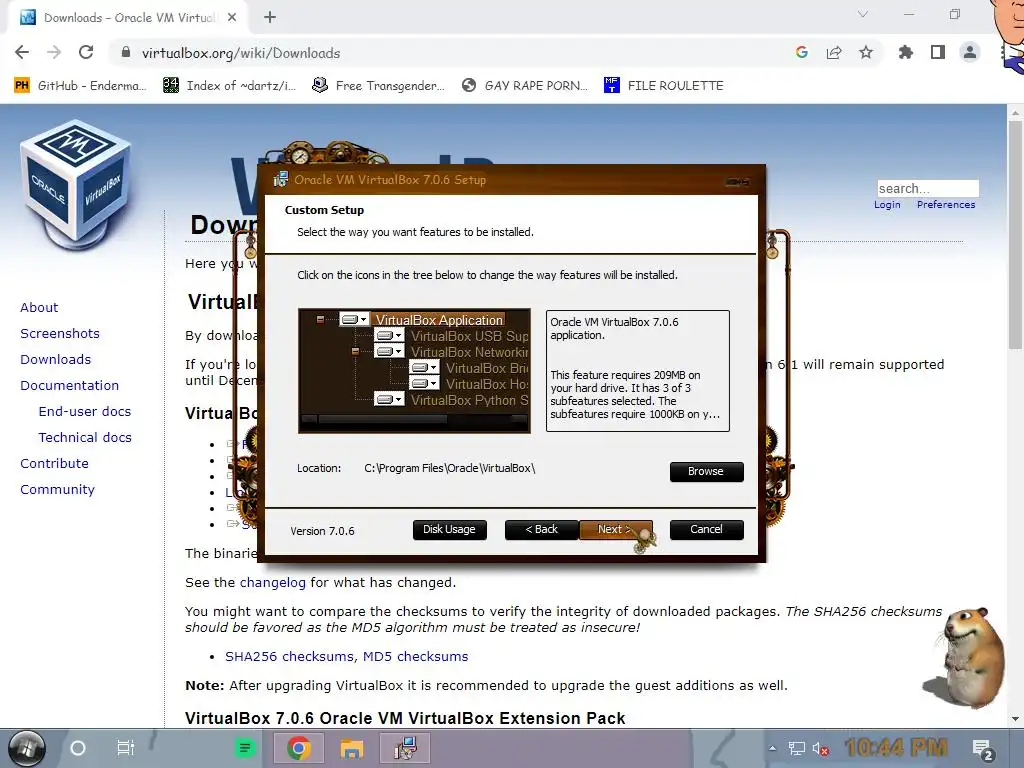Screen dimensions: 1024x768
Task: Open the changelog link
Action: [272, 583]
